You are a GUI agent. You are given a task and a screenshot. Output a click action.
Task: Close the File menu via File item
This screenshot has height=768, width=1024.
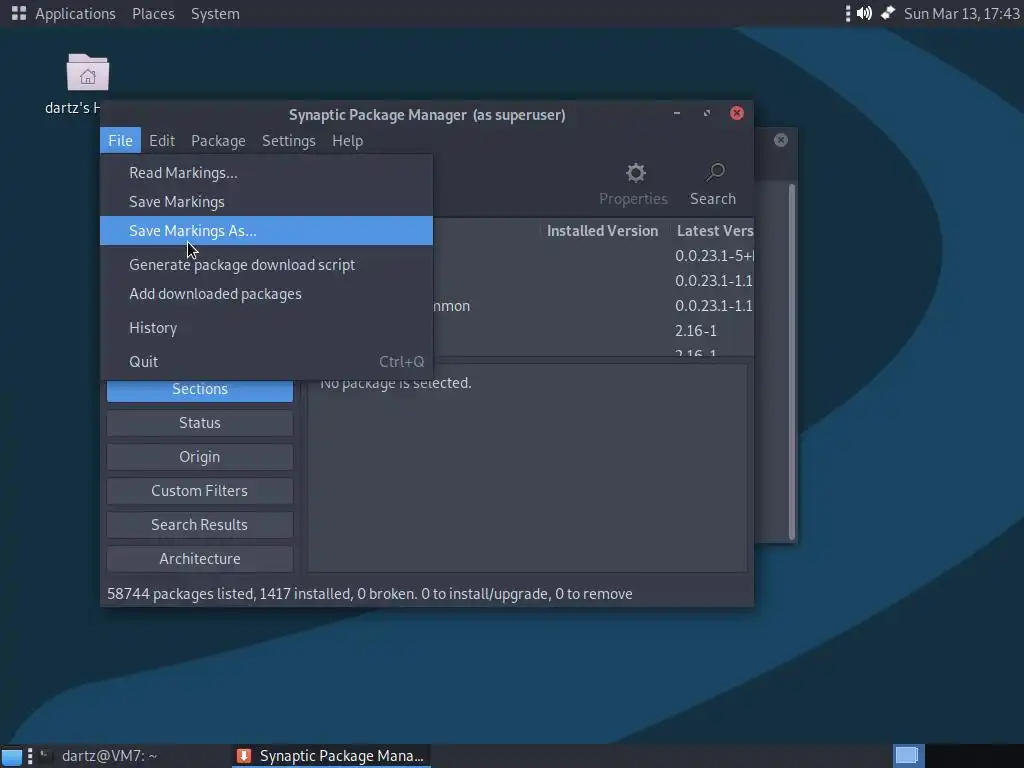(120, 140)
